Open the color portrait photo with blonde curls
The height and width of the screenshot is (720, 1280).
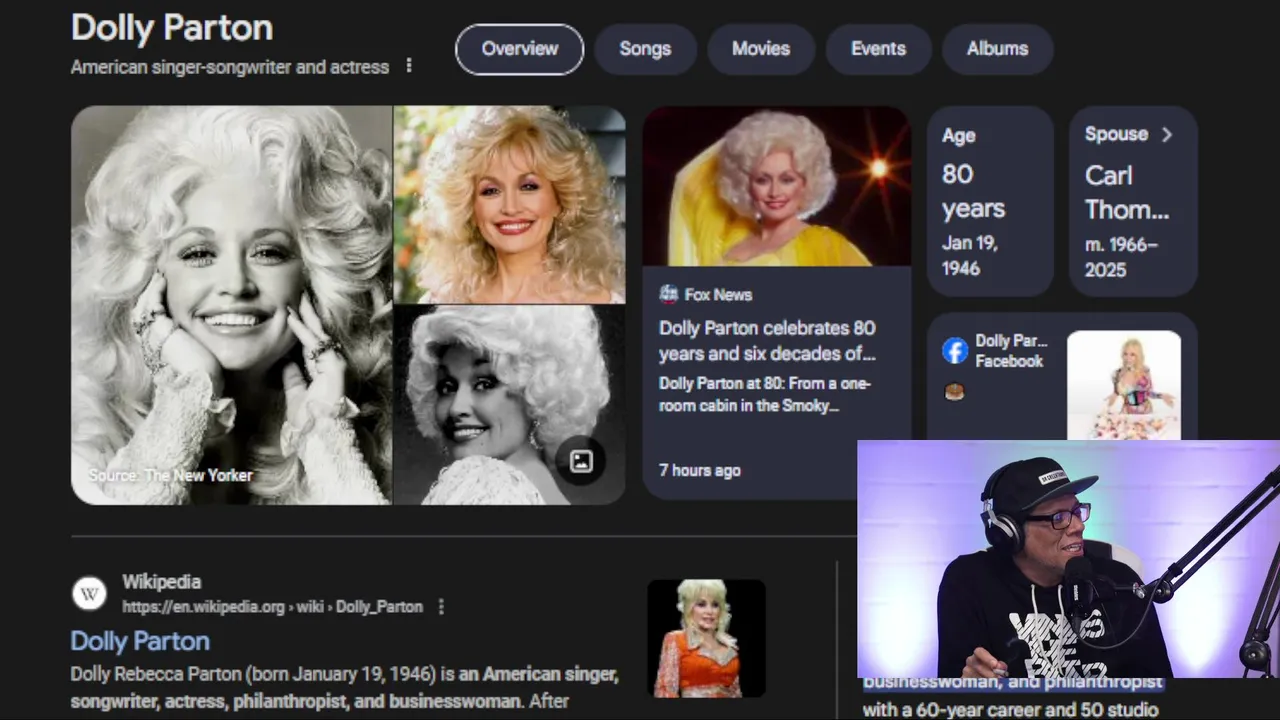point(510,204)
